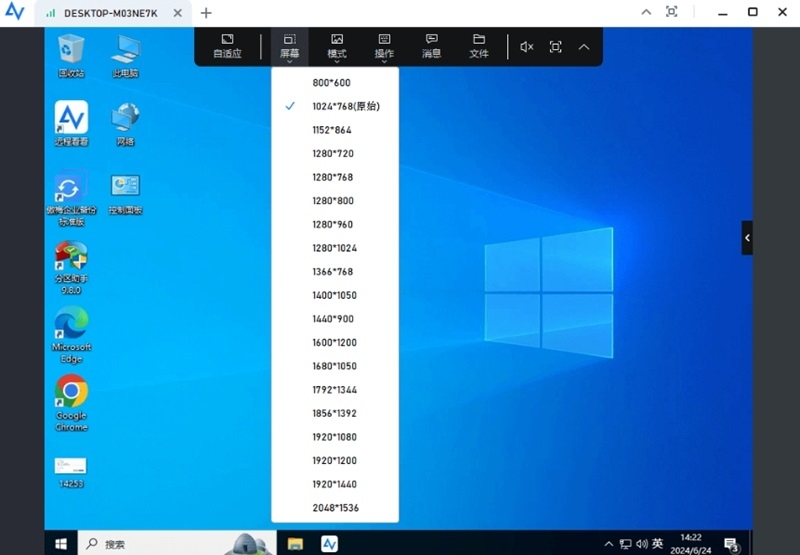The width and height of the screenshot is (800, 555).
Task: Click the 自适应 fit-to-window icon
Action: coord(227,45)
